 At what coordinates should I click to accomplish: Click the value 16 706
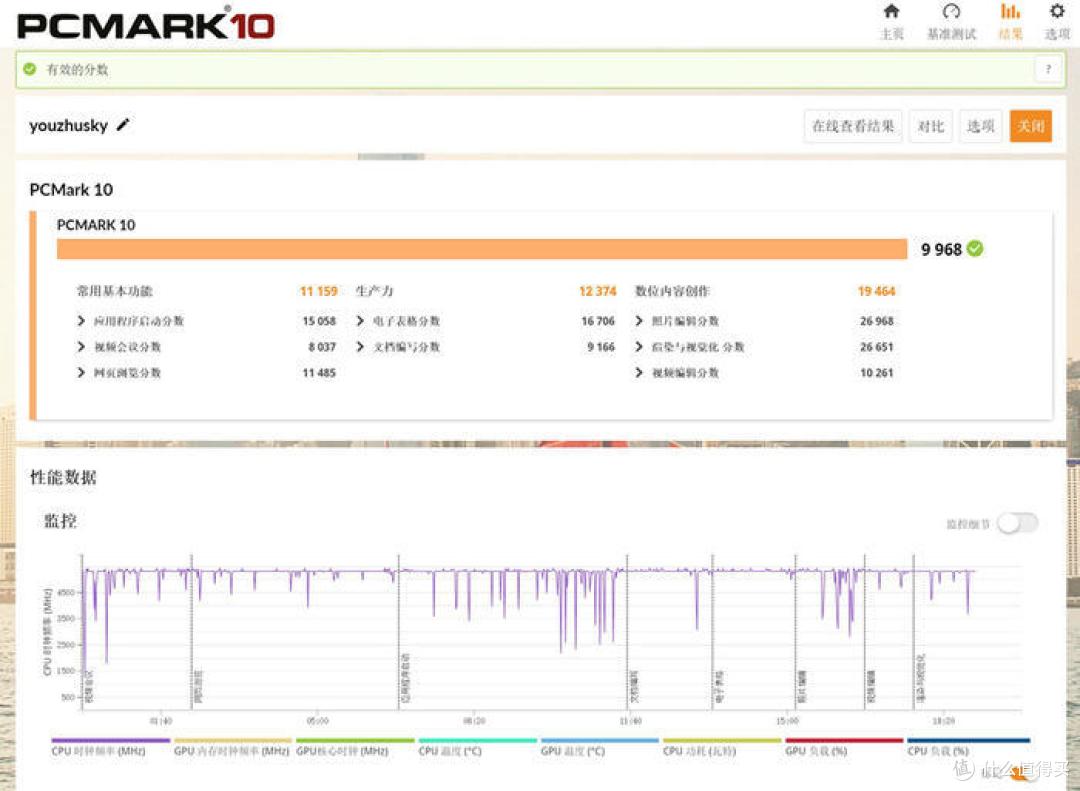[598, 321]
